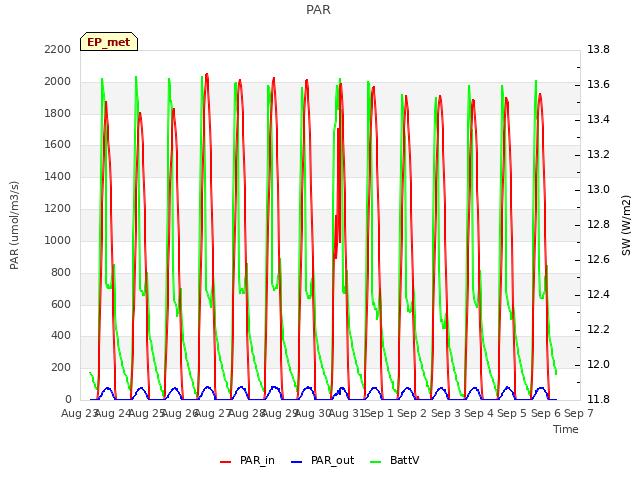Viewport: 640px width, 480px height.
Task: Click the 400 left axis value
Action: tap(61, 336)
